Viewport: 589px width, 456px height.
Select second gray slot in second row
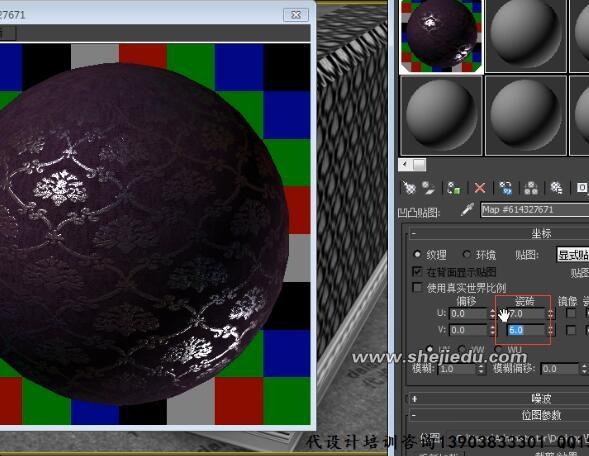click(526, 115)
